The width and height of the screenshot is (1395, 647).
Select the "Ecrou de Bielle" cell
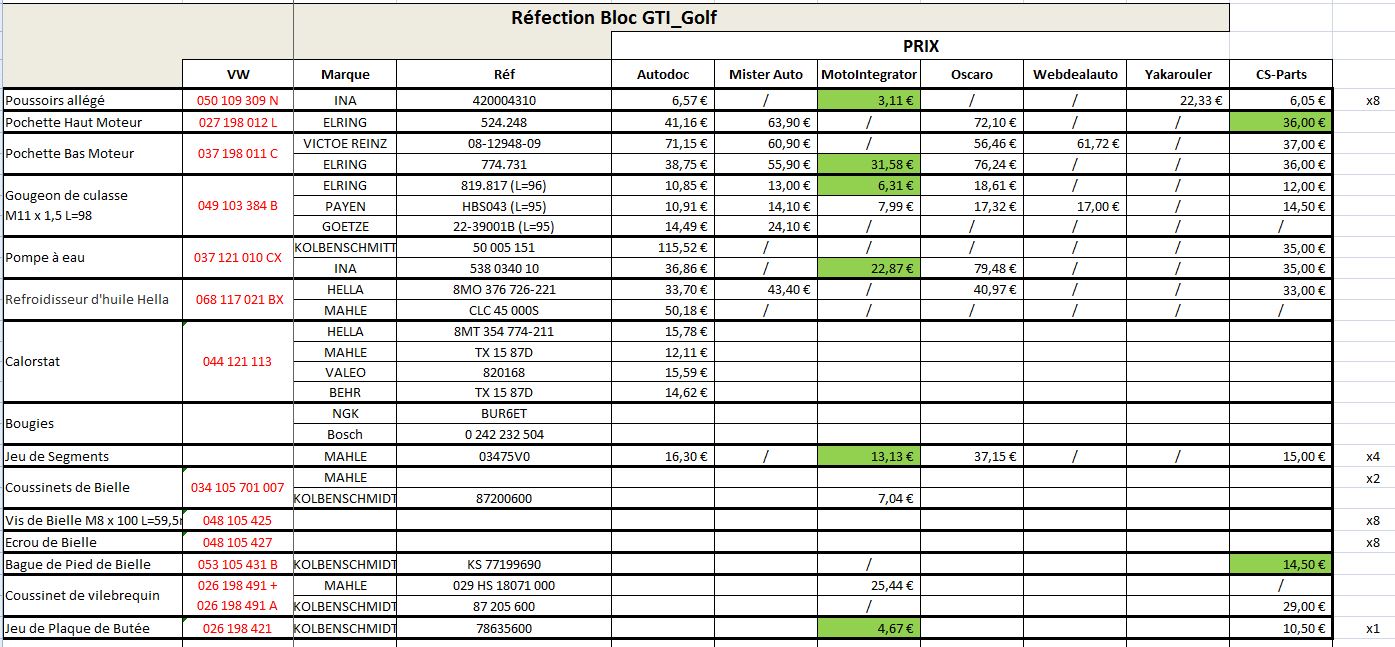coord(93,542)
